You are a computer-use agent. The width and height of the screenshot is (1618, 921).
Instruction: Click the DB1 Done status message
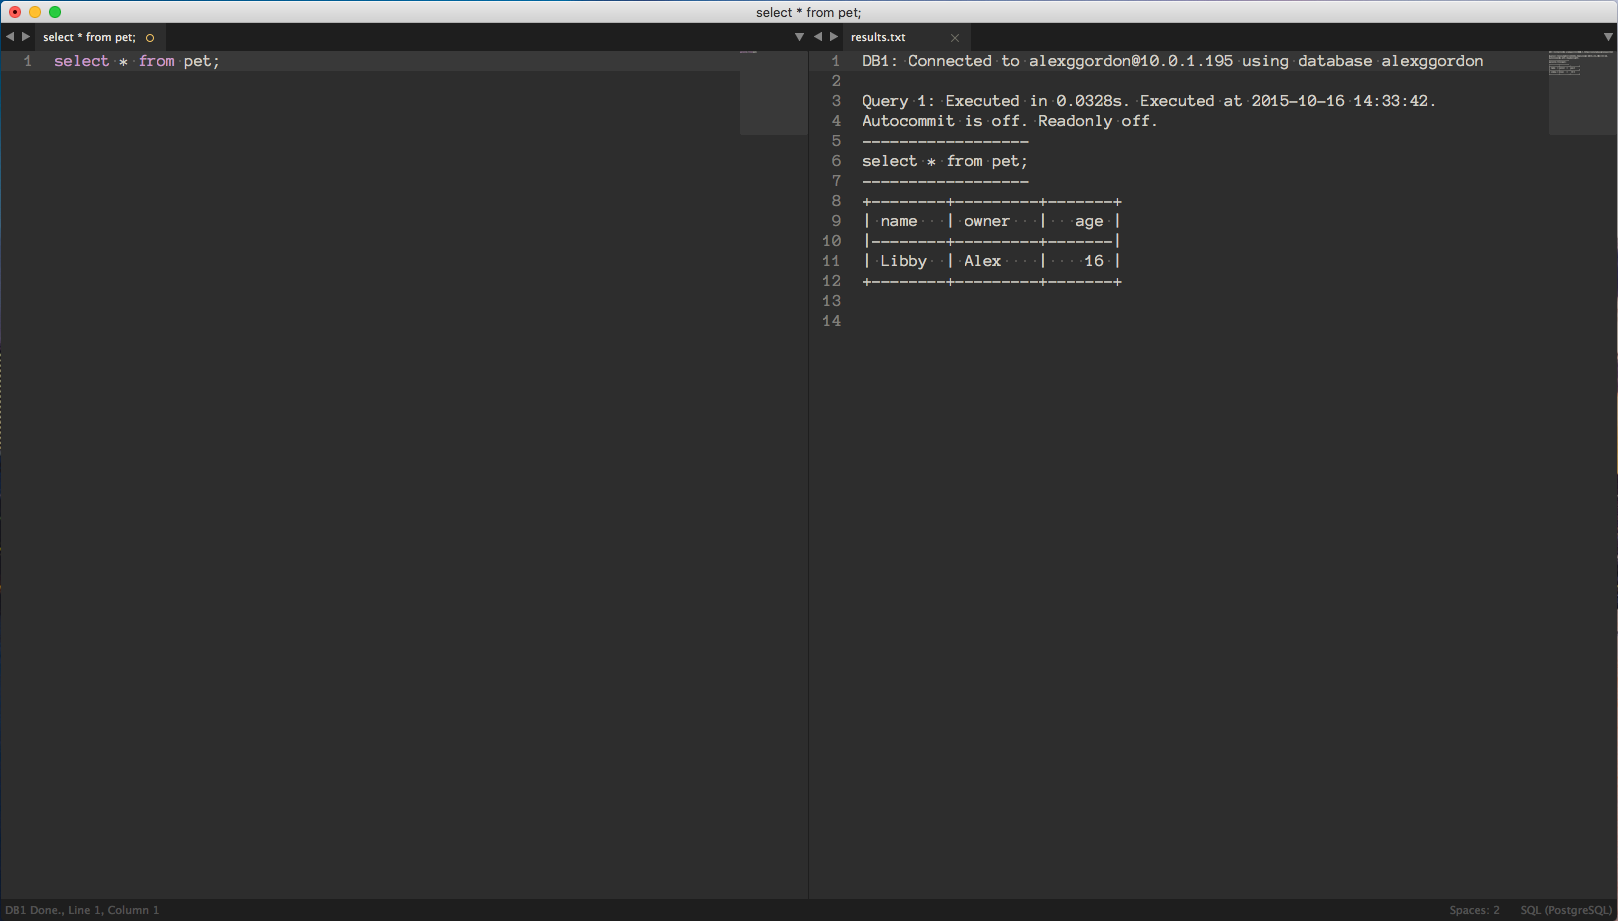tap(80, 910)
